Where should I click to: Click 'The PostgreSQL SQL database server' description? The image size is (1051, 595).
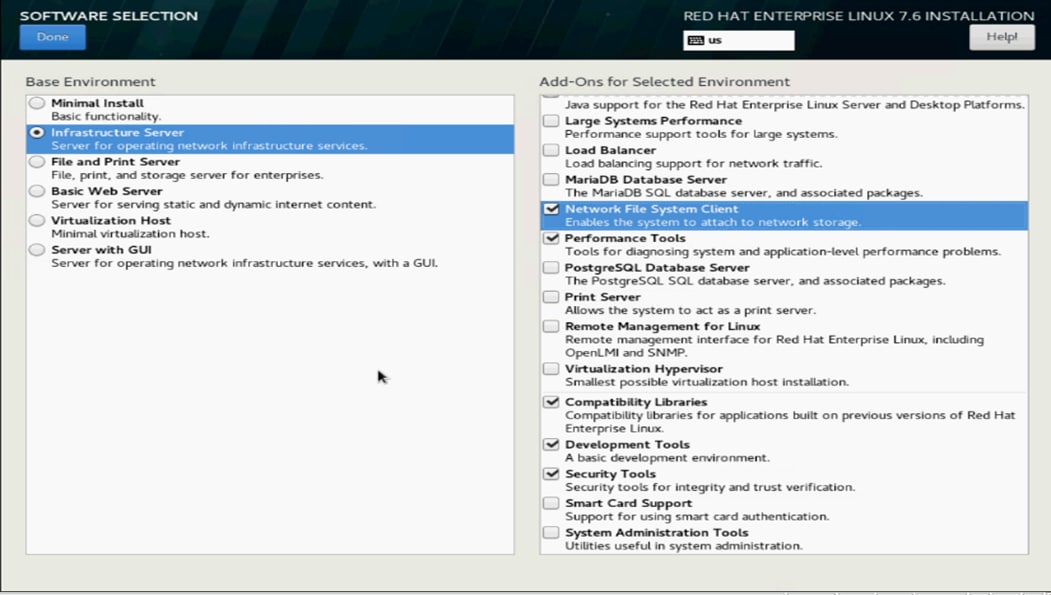point(755,281)
